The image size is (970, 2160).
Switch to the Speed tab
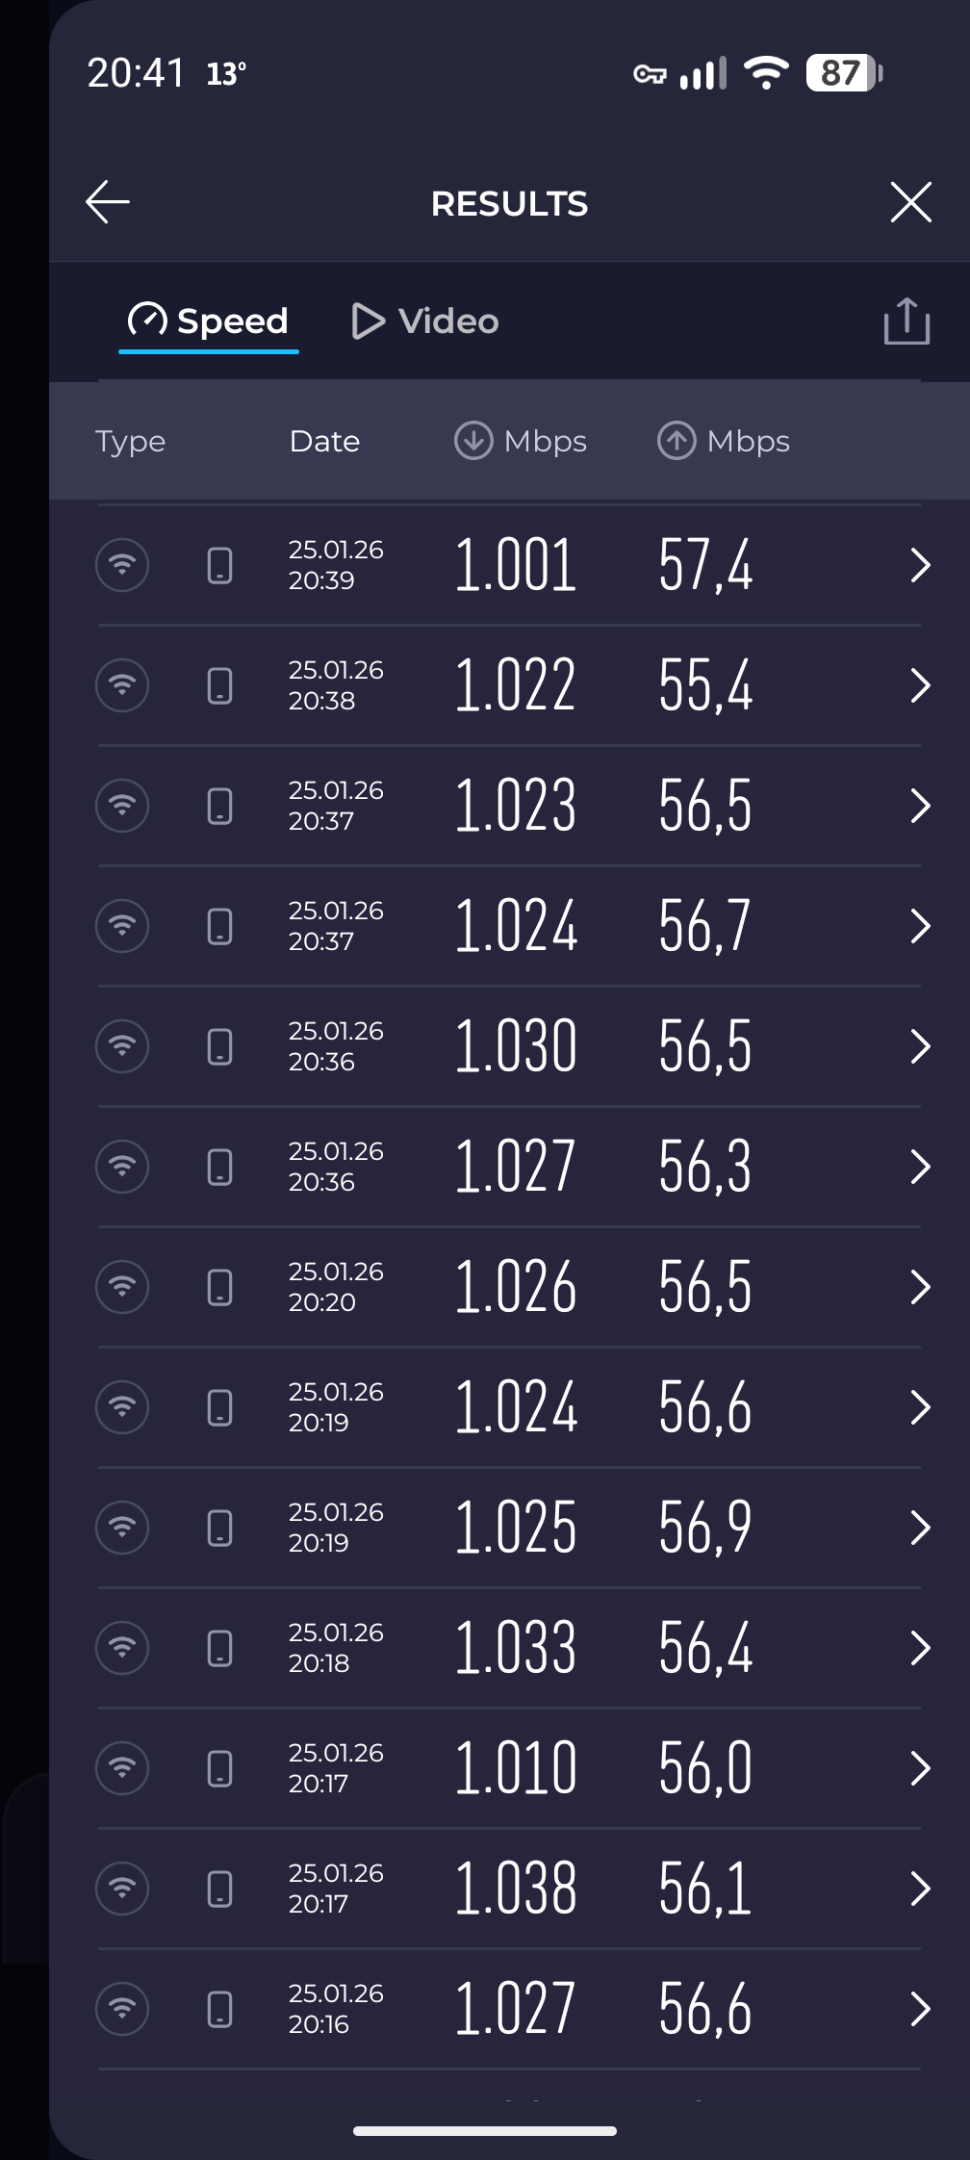pyautogui.click(x=208, y=321)
